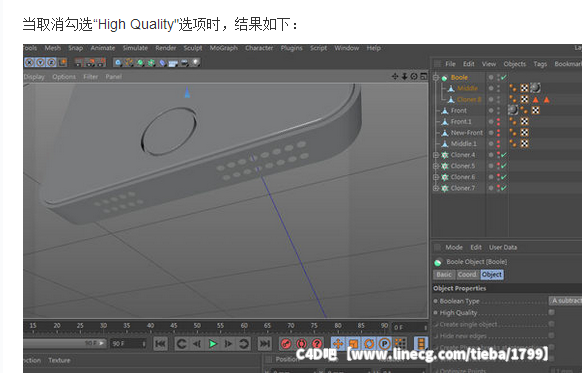Toggle the Hide new edges checkbox
The height and width of the screenshot is (373, 582).
(x=552, y=336)
